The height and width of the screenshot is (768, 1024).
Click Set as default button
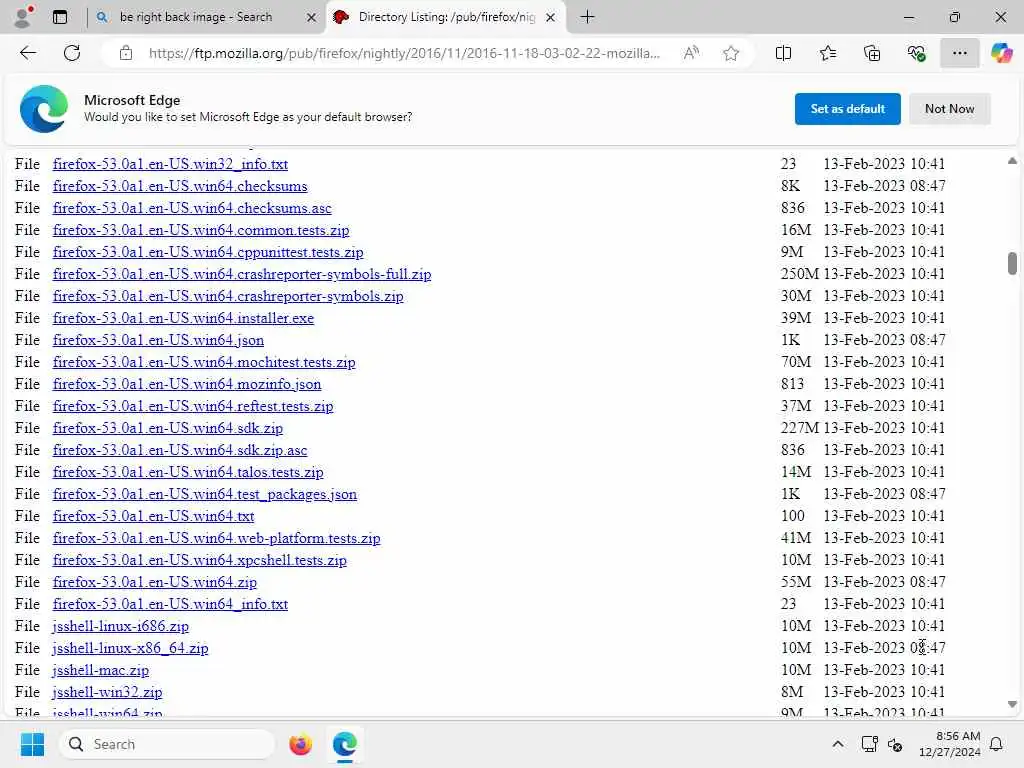pos(847,108)
